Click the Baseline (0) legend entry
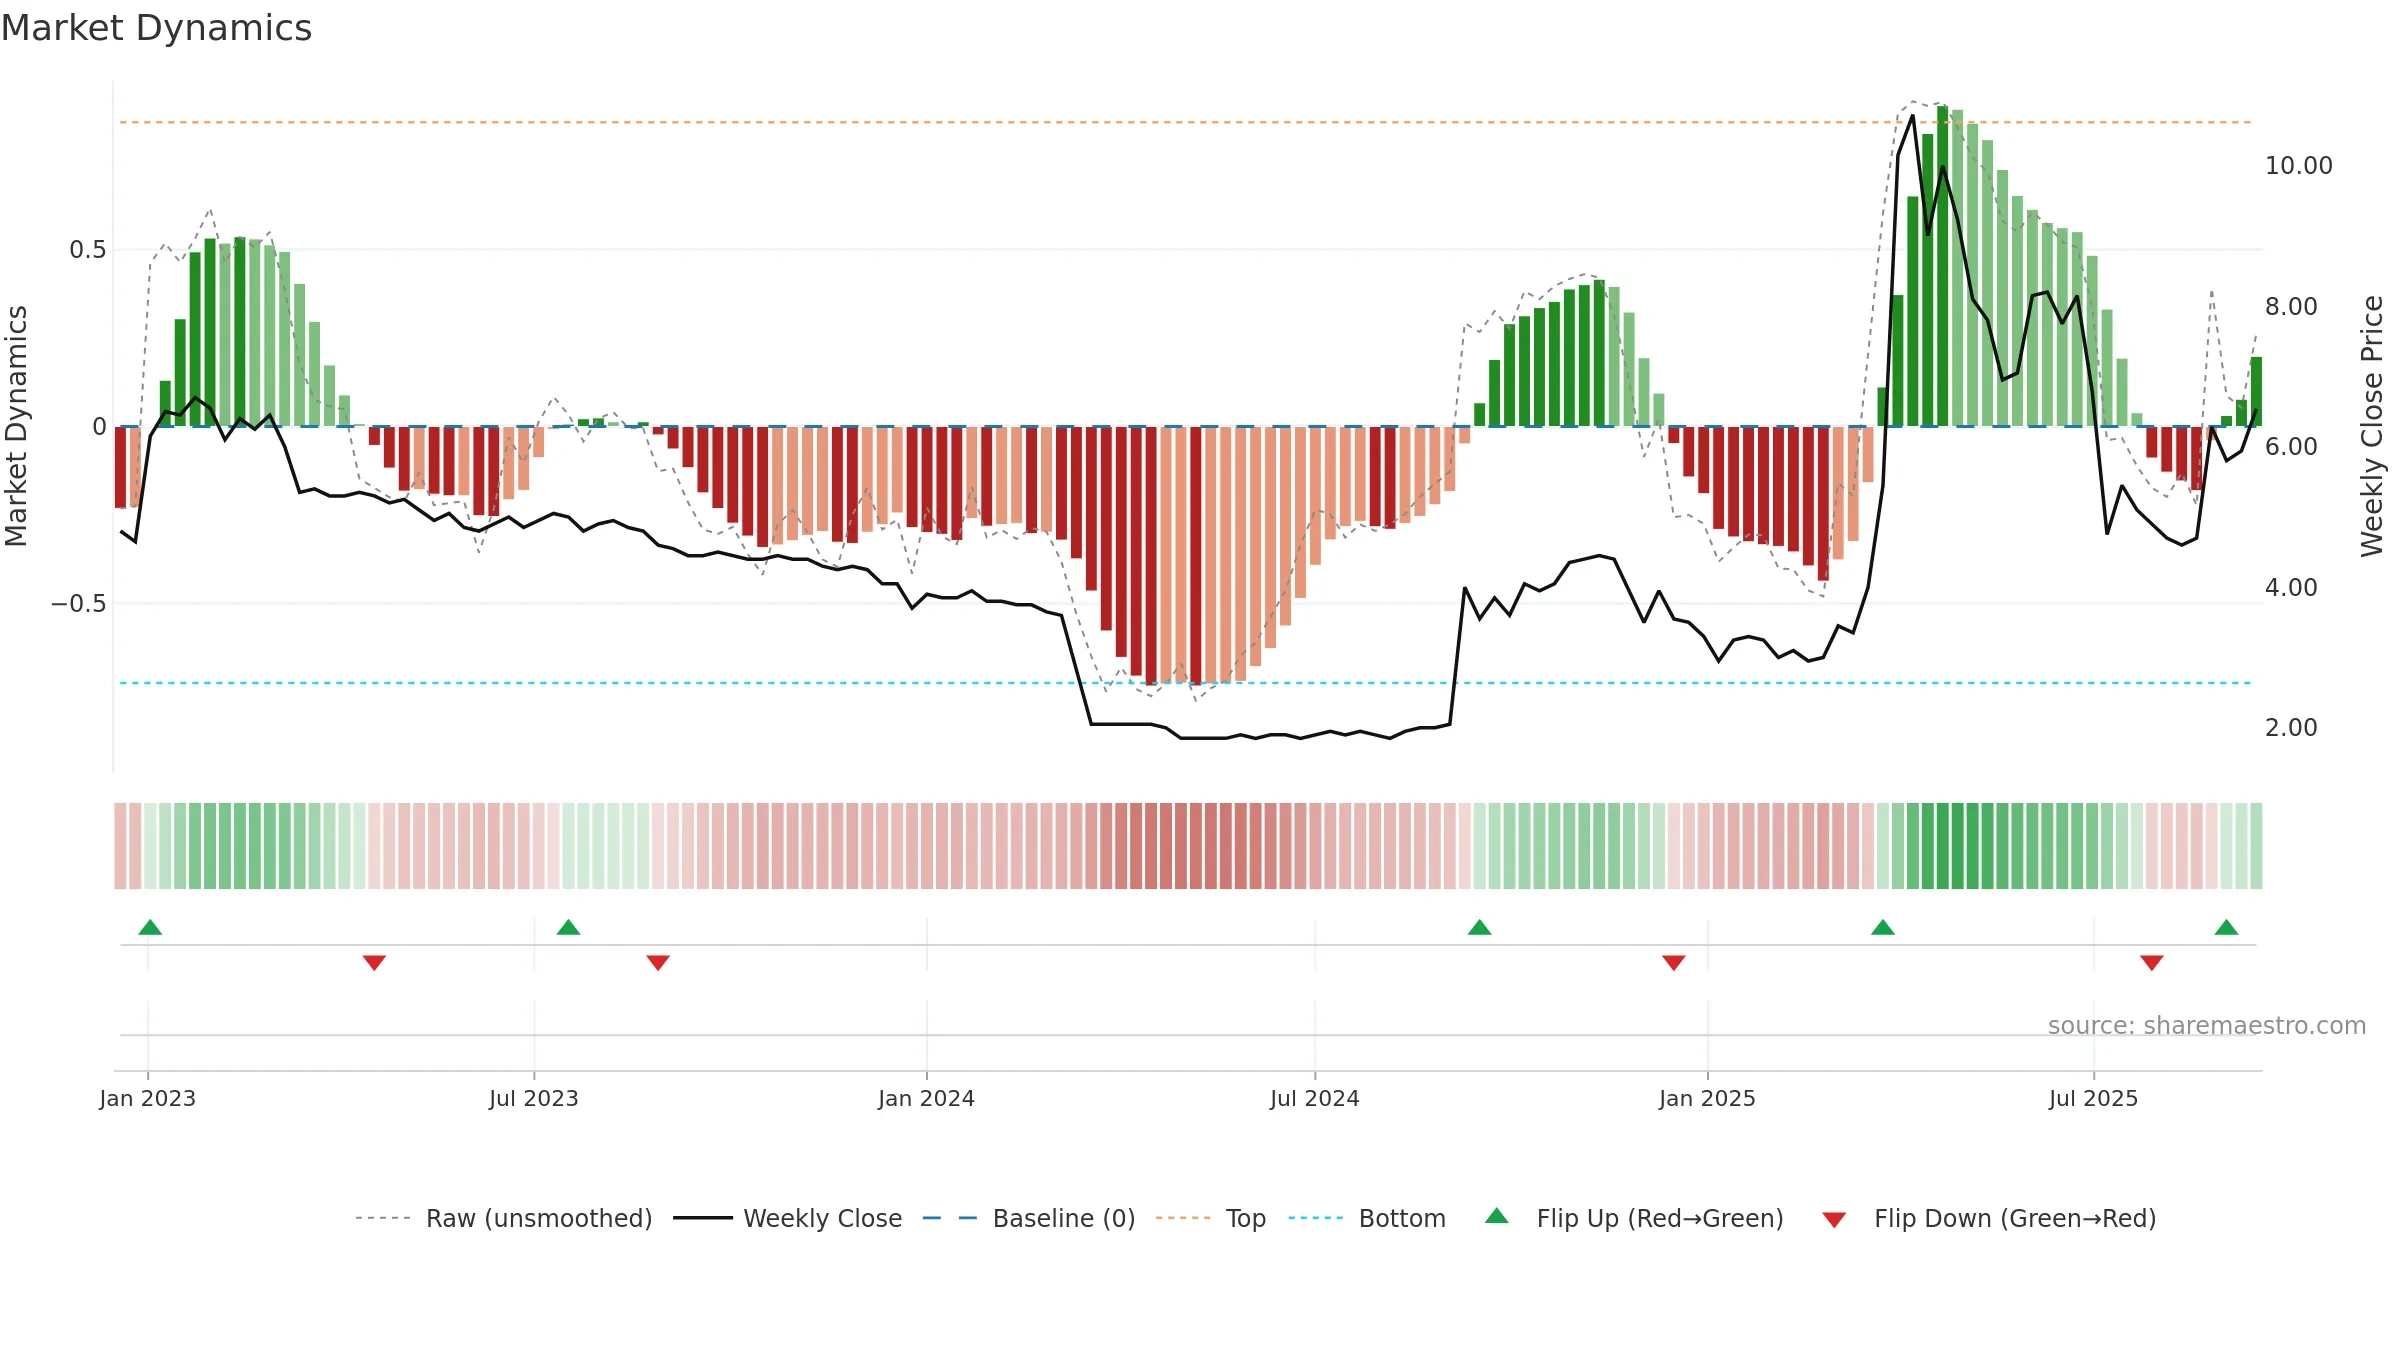2400x1350 pixels. coord(1029,1218)
